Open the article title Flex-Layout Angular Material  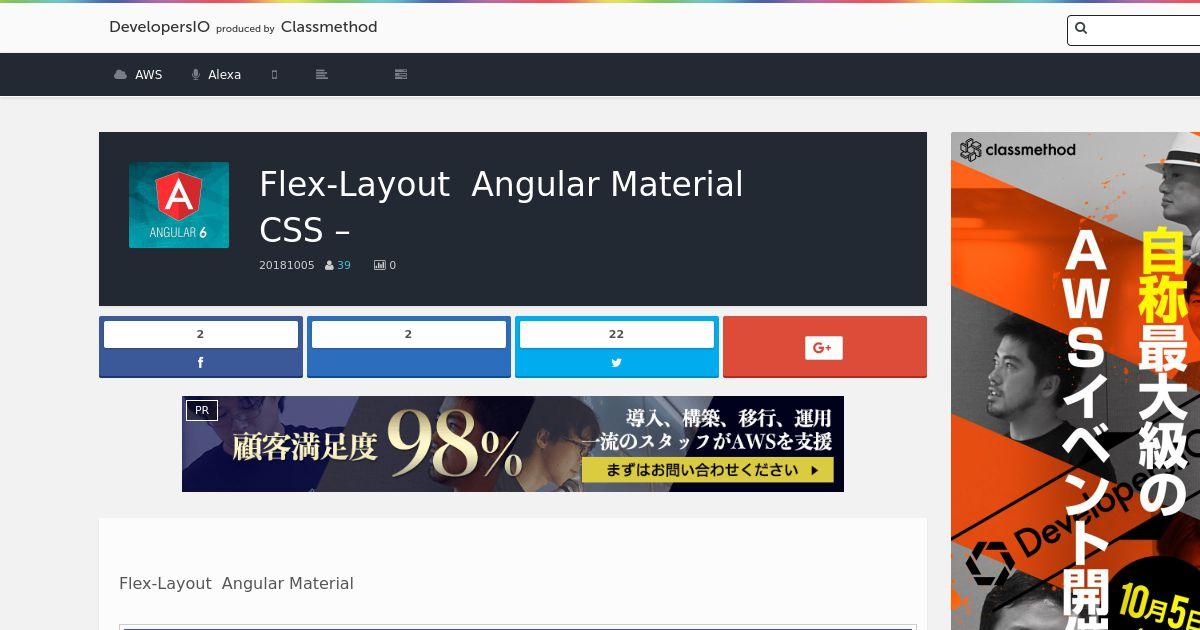501,207
